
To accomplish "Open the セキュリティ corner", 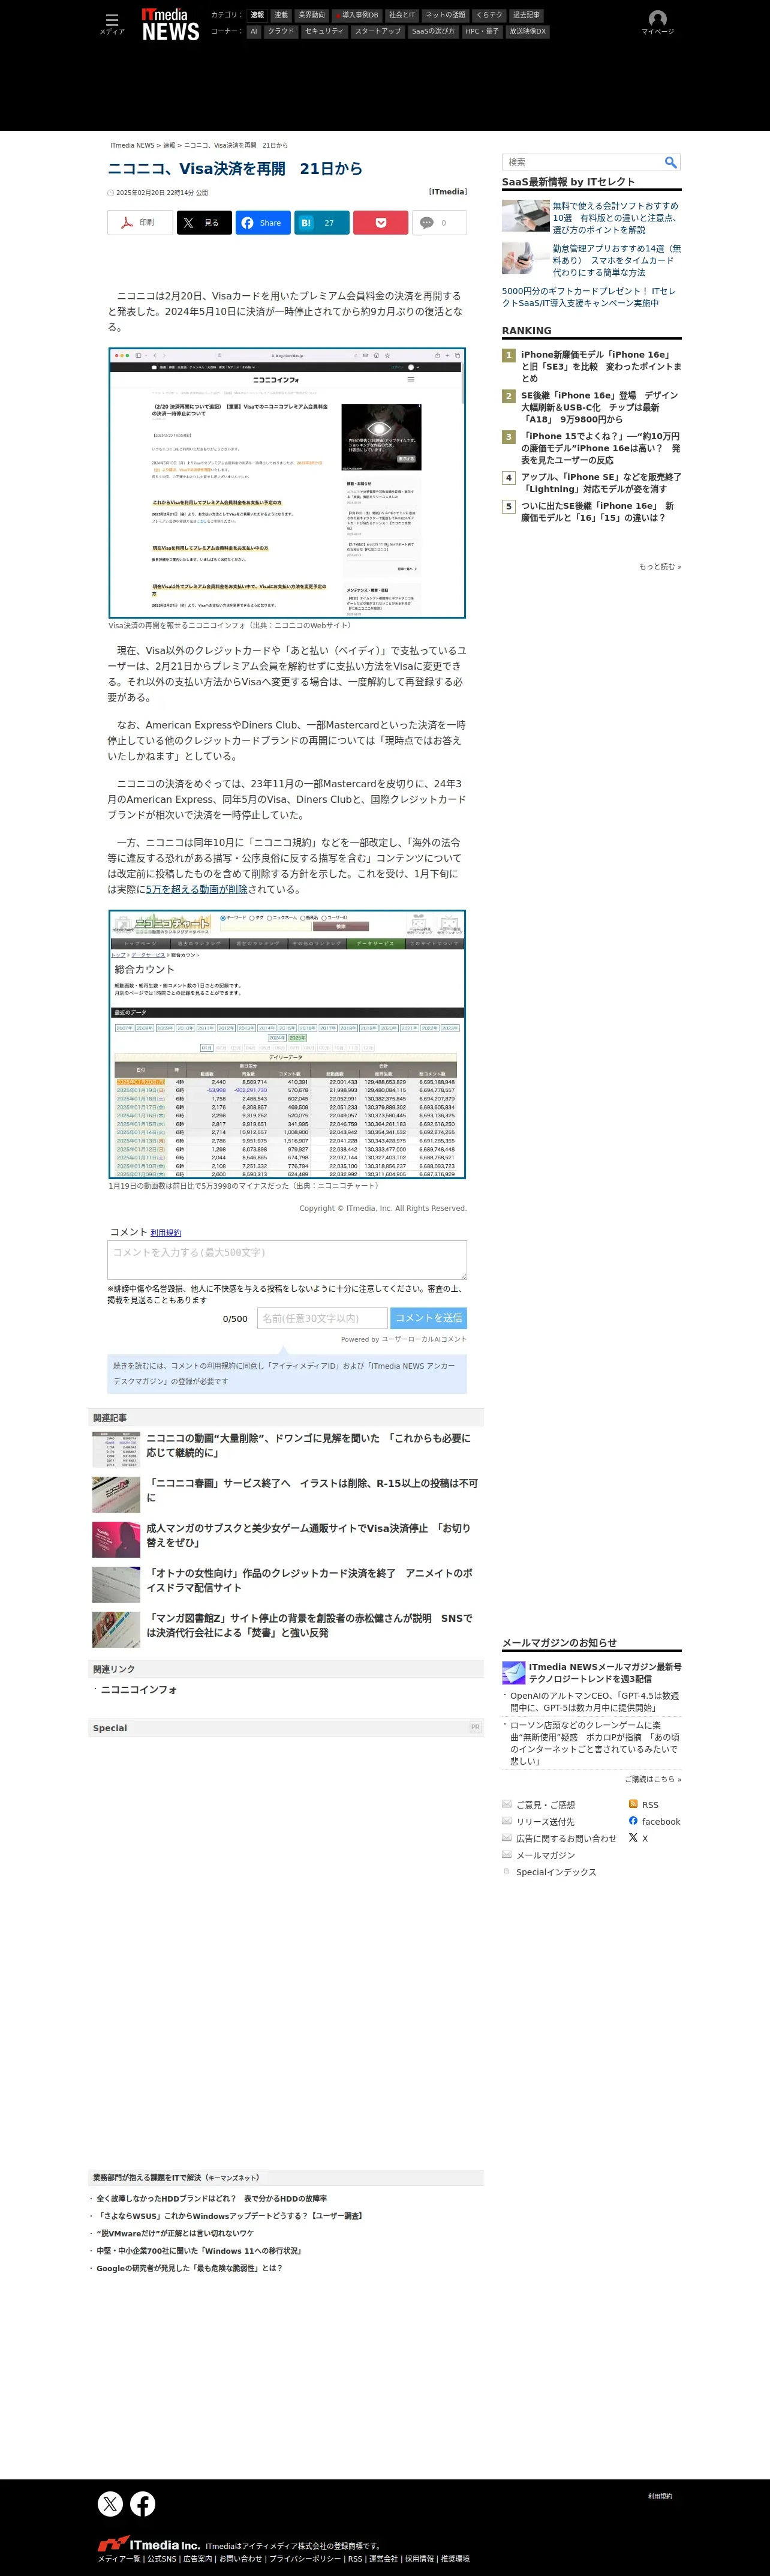I will pyautogui.click(x=324, y=31).
